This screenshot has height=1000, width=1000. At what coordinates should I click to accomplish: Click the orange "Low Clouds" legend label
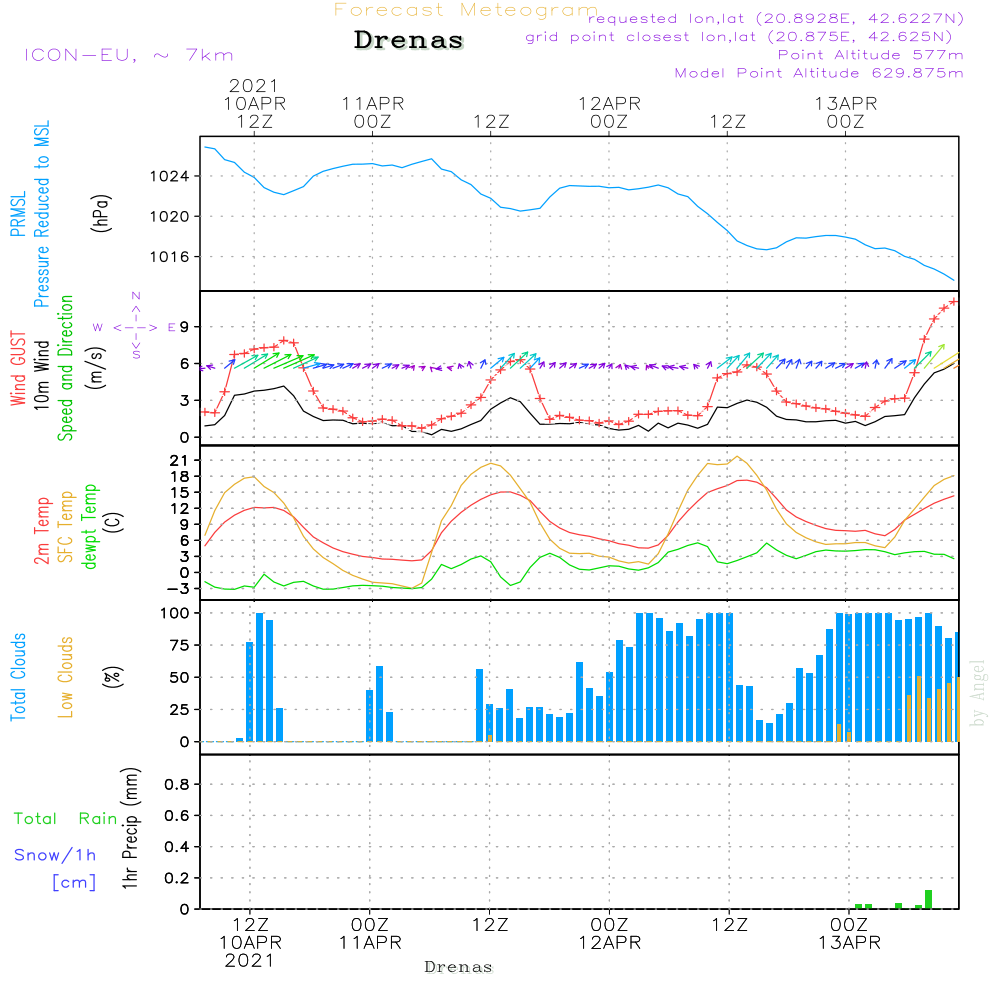tap(66, 677)
